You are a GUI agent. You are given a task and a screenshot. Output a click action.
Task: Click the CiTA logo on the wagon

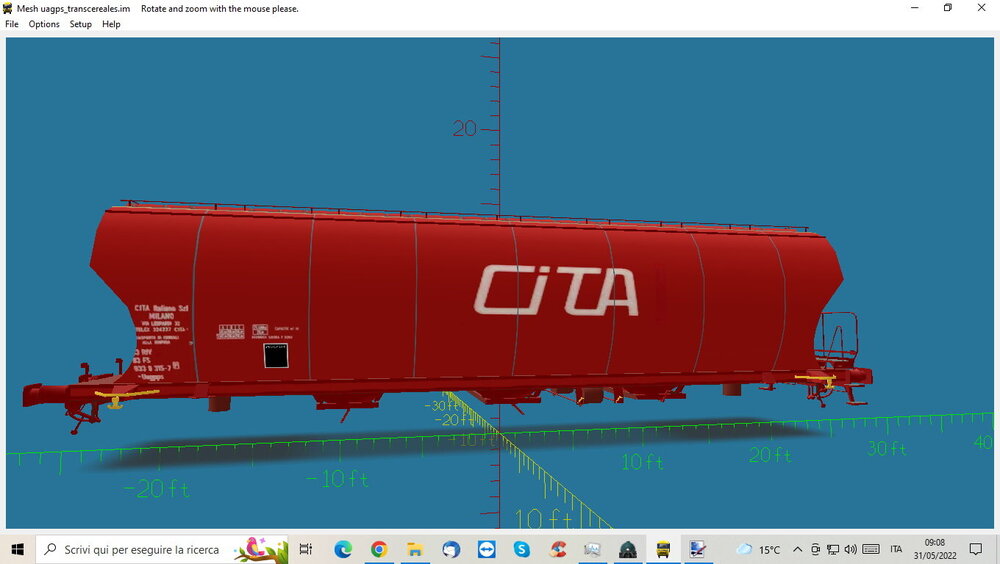556,292
